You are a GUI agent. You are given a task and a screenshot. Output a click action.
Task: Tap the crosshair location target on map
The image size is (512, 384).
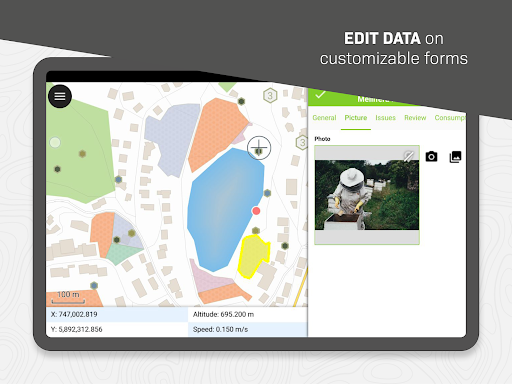click(259, 148)
